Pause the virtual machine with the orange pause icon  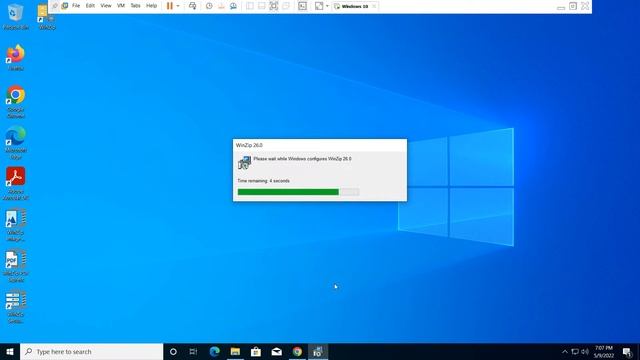[170, 6]
